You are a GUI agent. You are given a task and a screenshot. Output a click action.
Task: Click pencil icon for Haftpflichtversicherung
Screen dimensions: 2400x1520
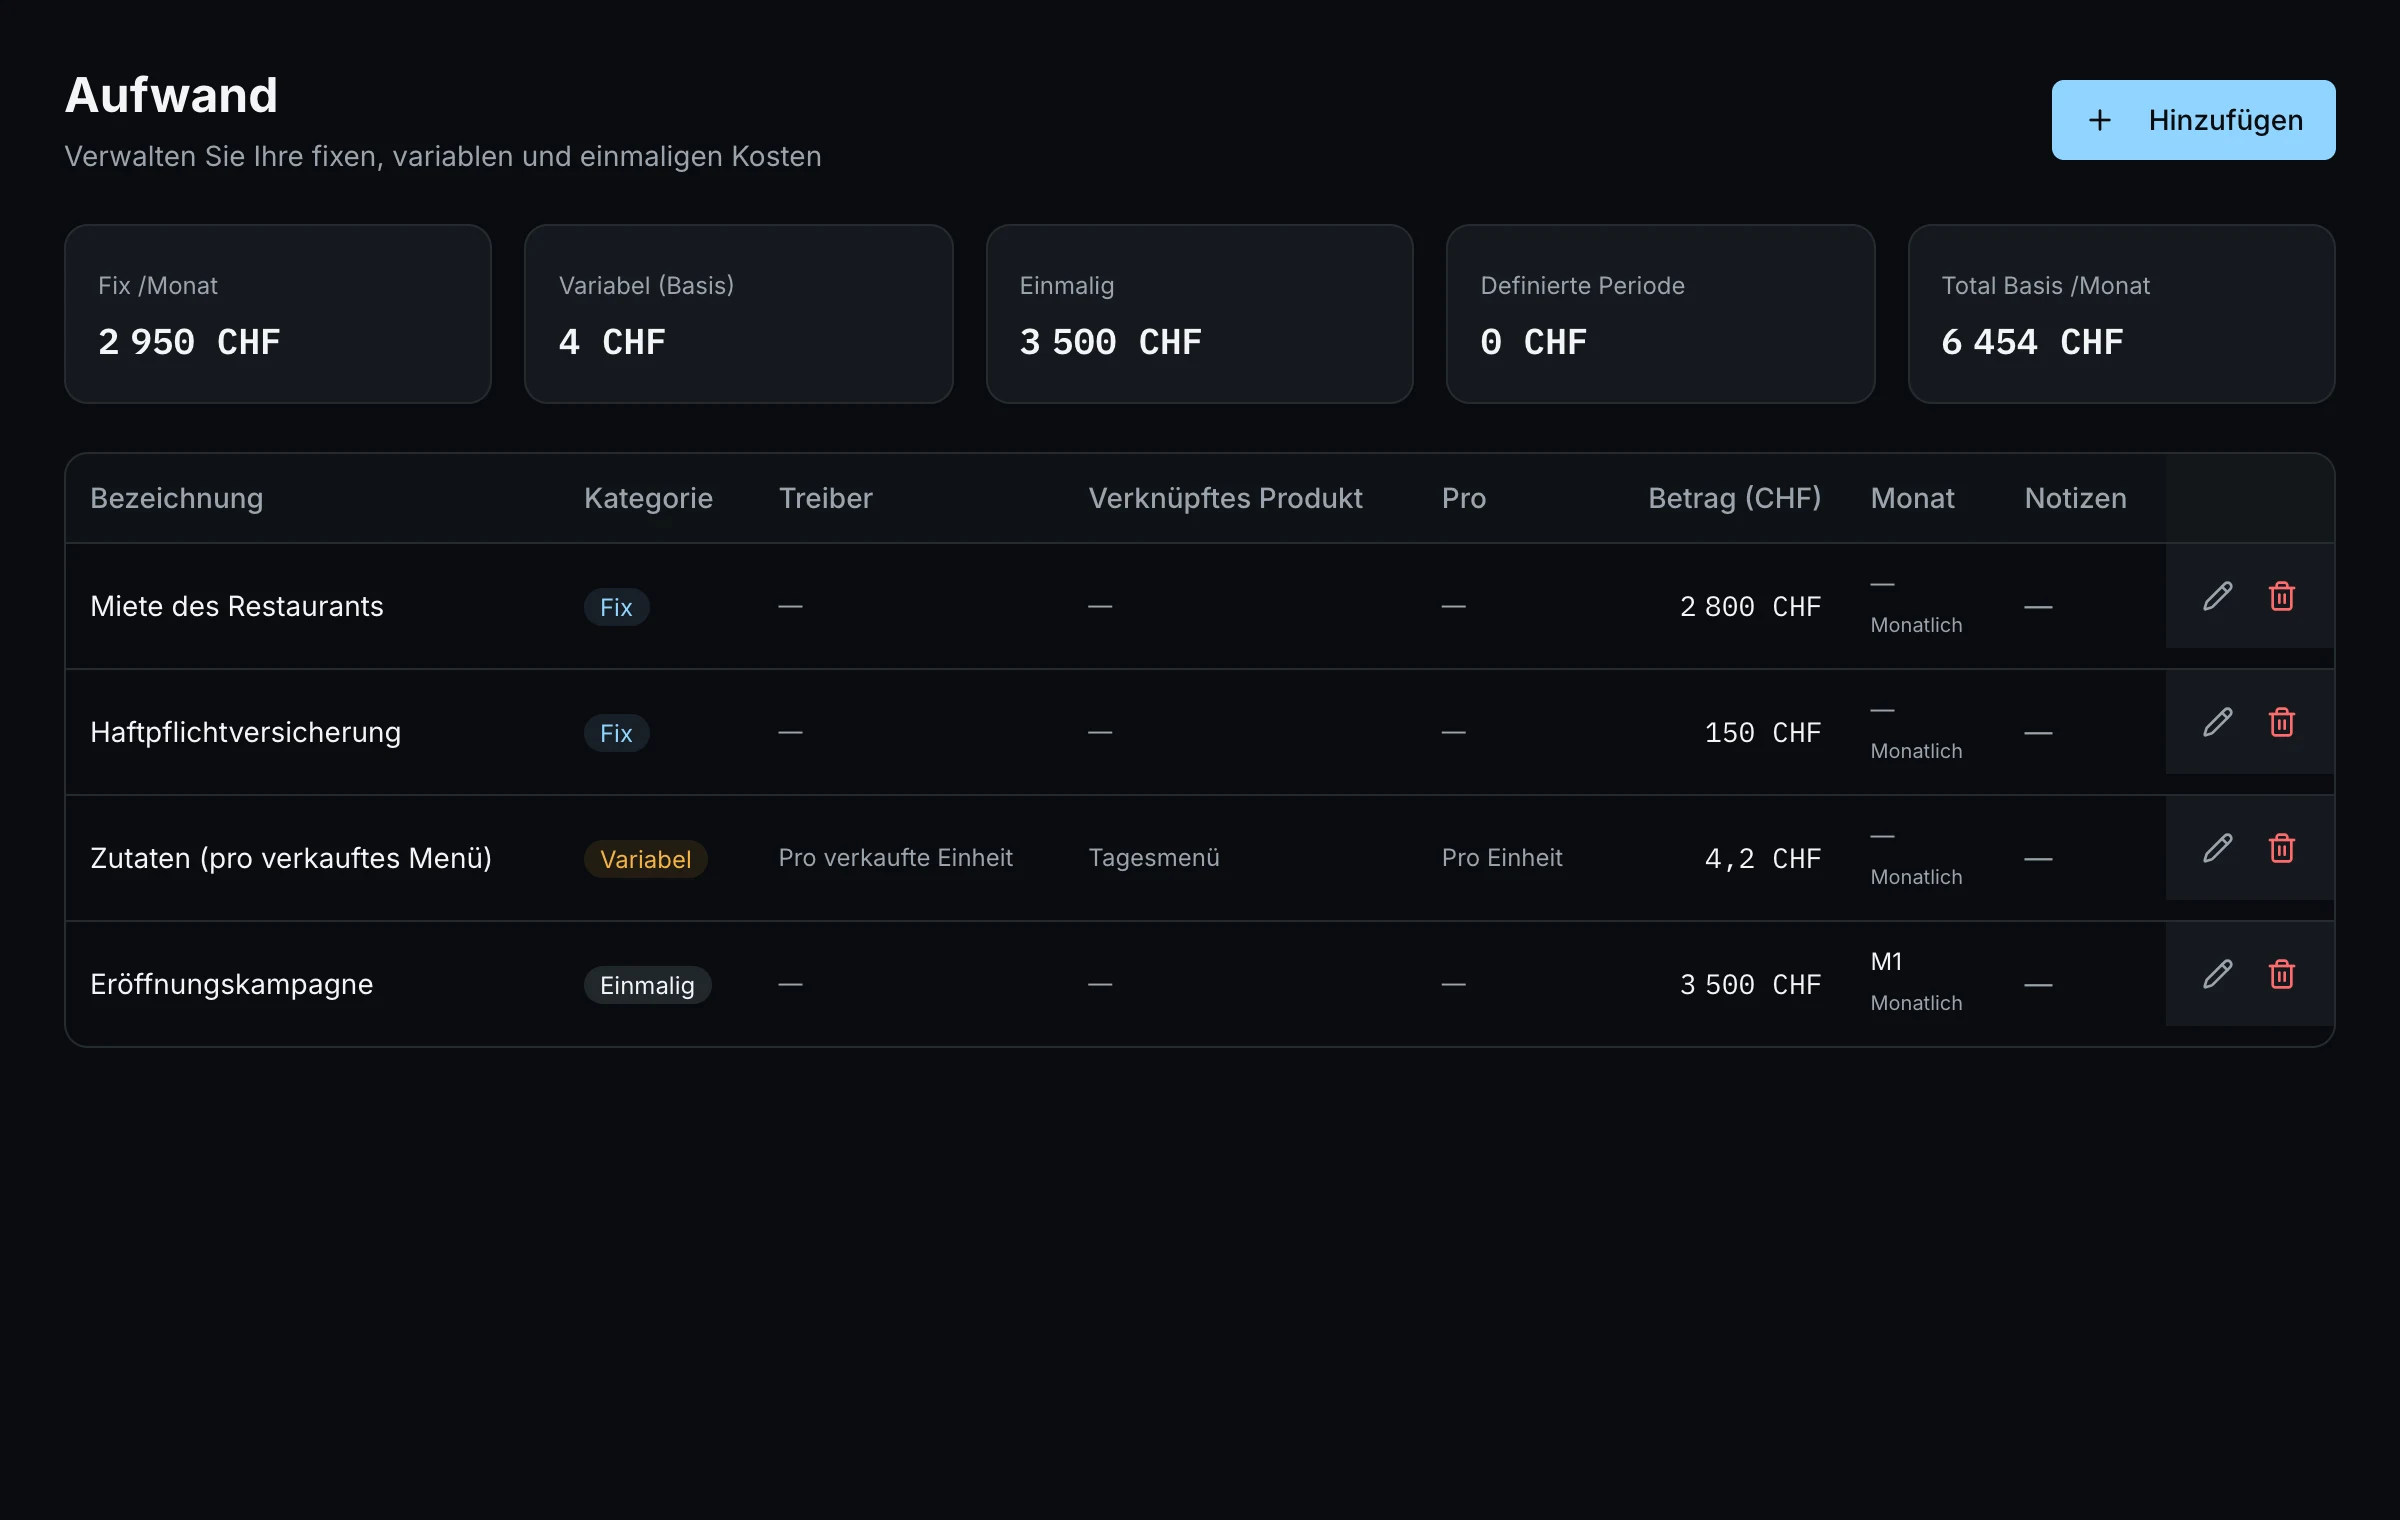click(2217, 722)
